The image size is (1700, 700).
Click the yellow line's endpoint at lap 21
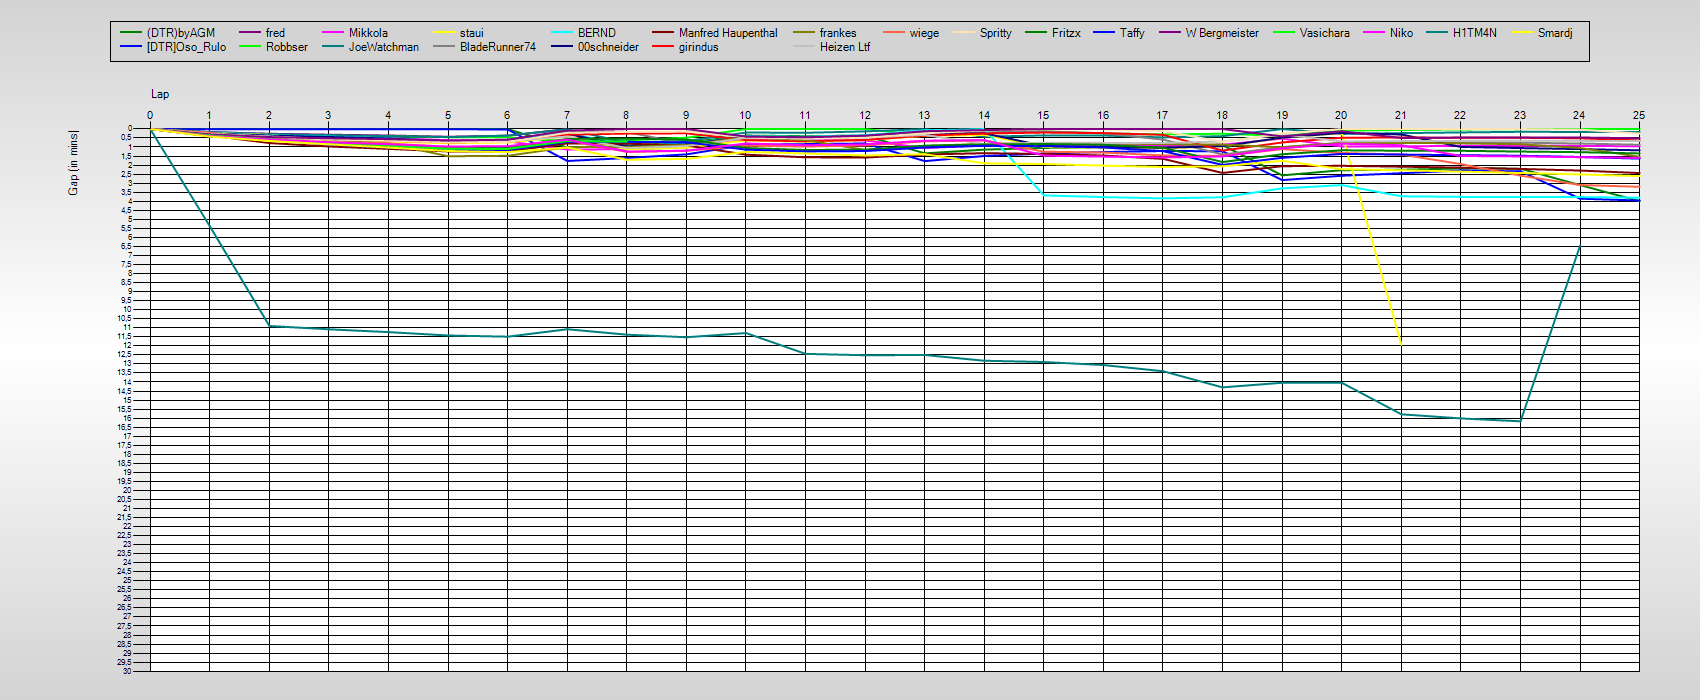click(x=1400, y=343)
